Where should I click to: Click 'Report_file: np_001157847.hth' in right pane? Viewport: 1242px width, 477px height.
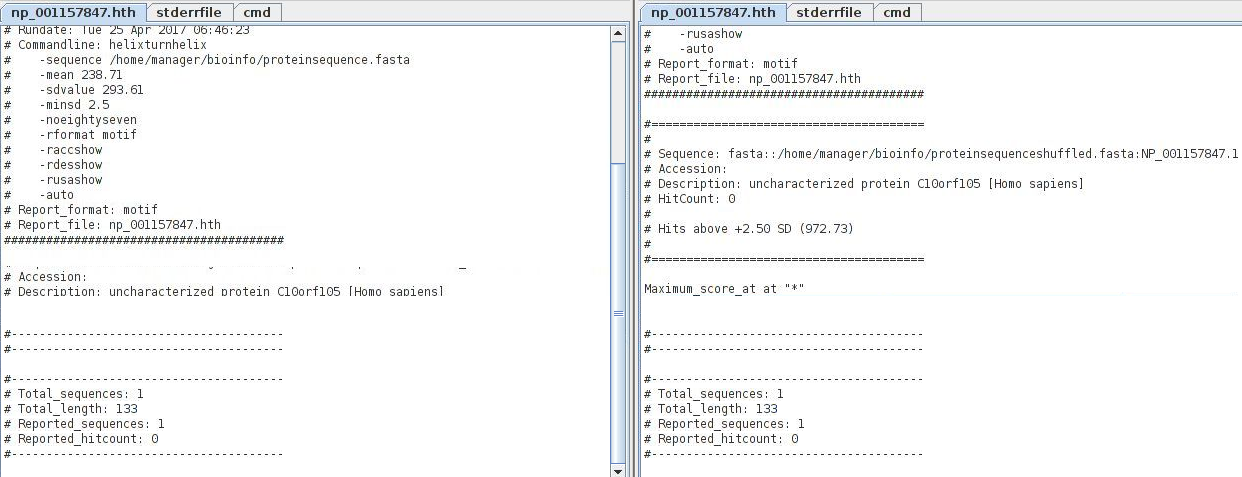(x=758, y=79)
